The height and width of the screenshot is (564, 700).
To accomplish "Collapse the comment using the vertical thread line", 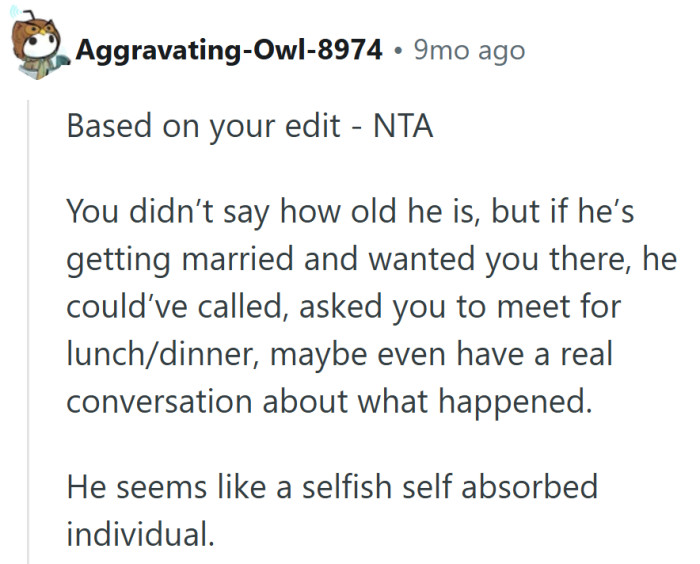I will [x=29, y=330].
